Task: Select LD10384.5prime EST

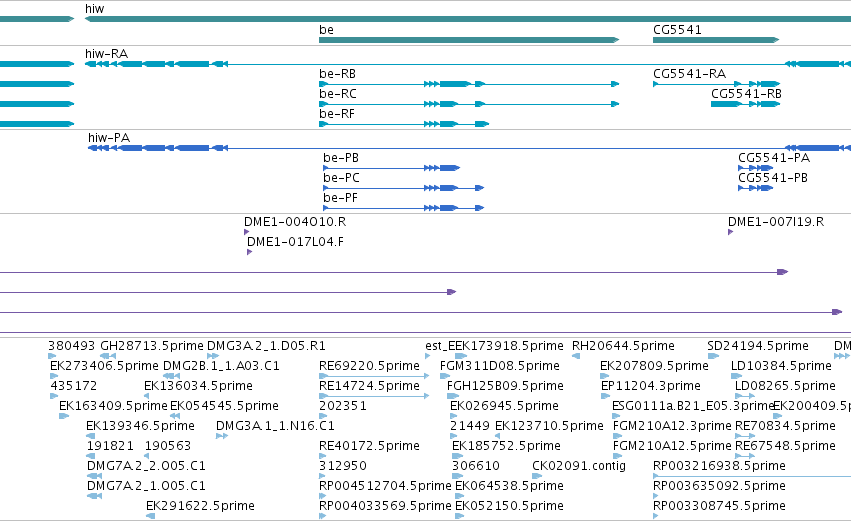Action: point(737,376)
